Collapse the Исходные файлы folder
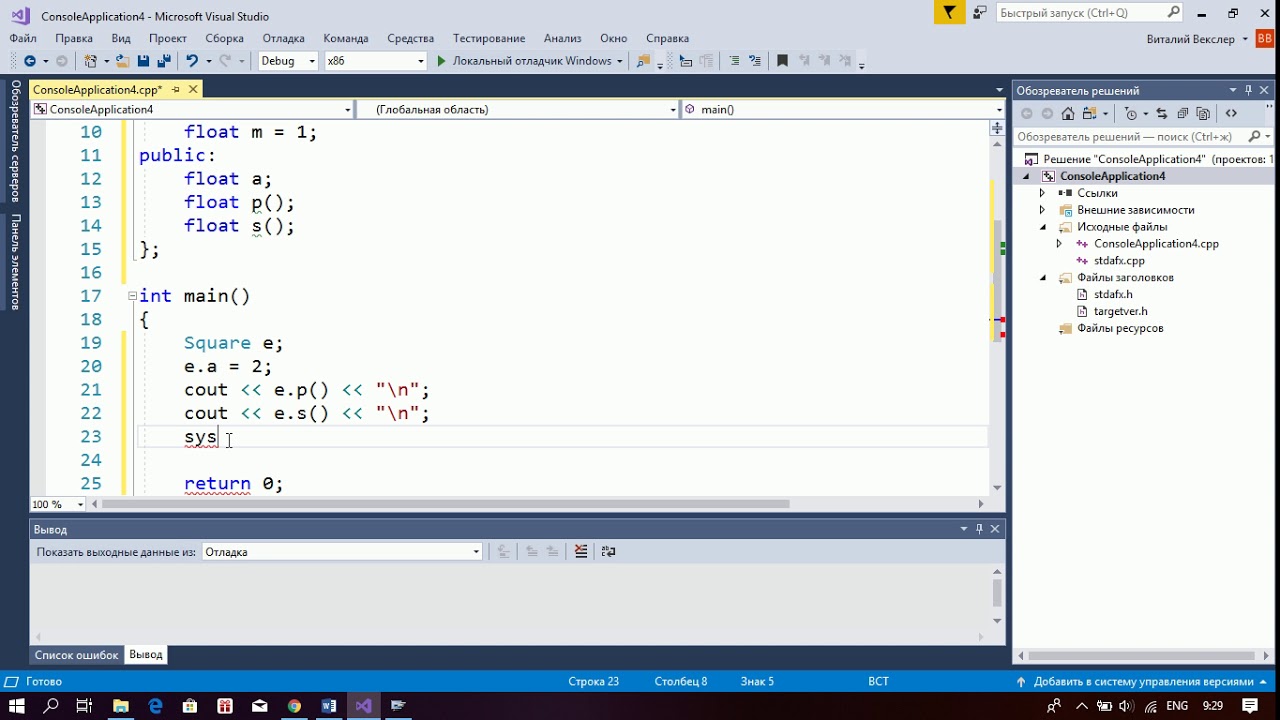Image resolution: width=1280 pixels, height=720 pixels. 1042,227
